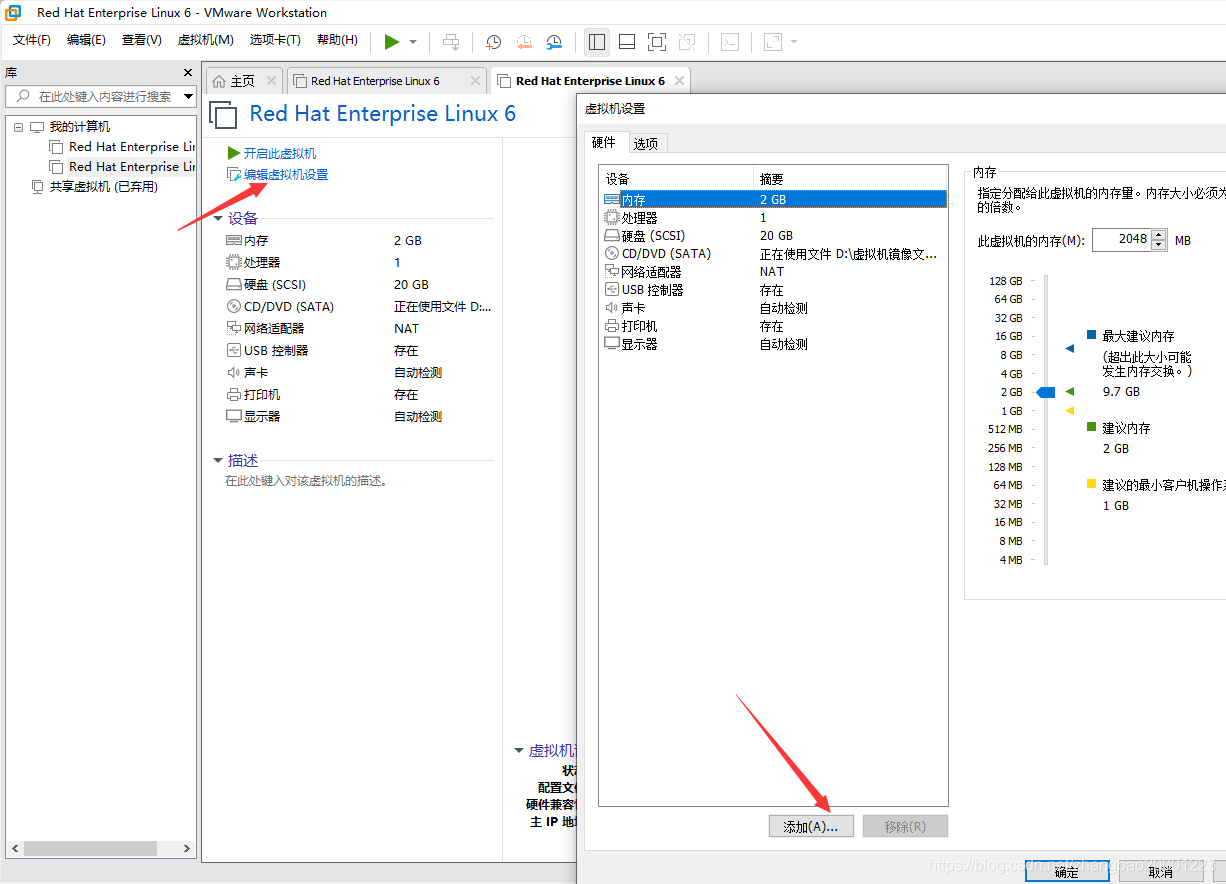Screen dimensions: 1226x884
Task: Click the library search input field
Action: click(100, 97)
